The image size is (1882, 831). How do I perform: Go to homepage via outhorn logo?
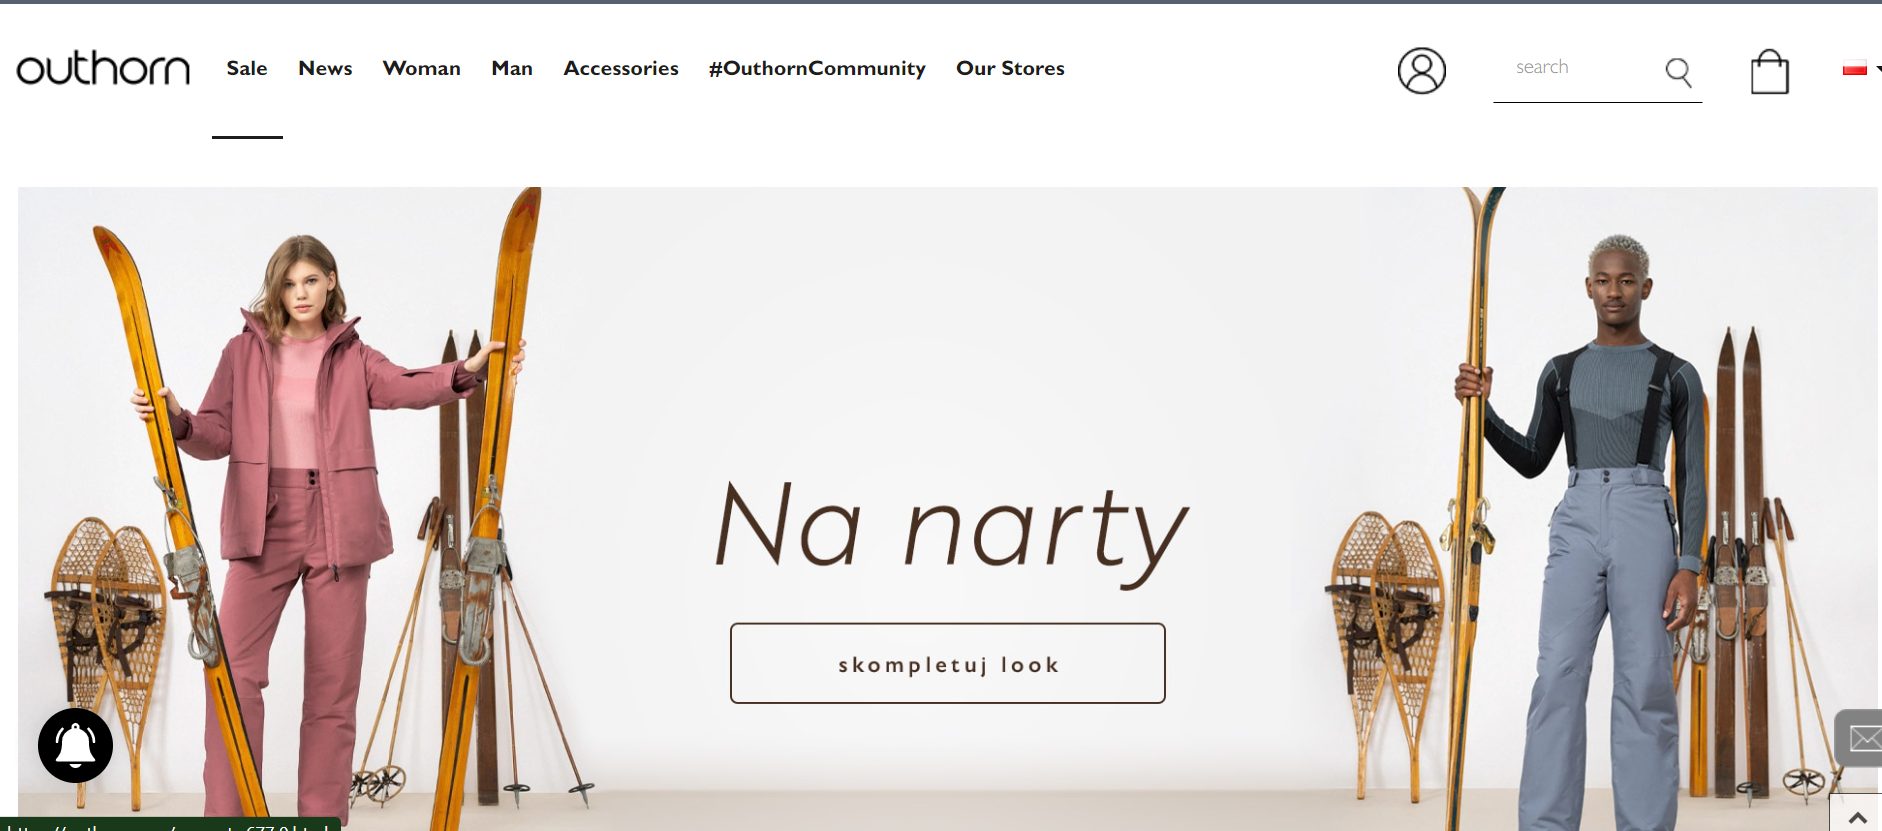(x=103, y=68)
